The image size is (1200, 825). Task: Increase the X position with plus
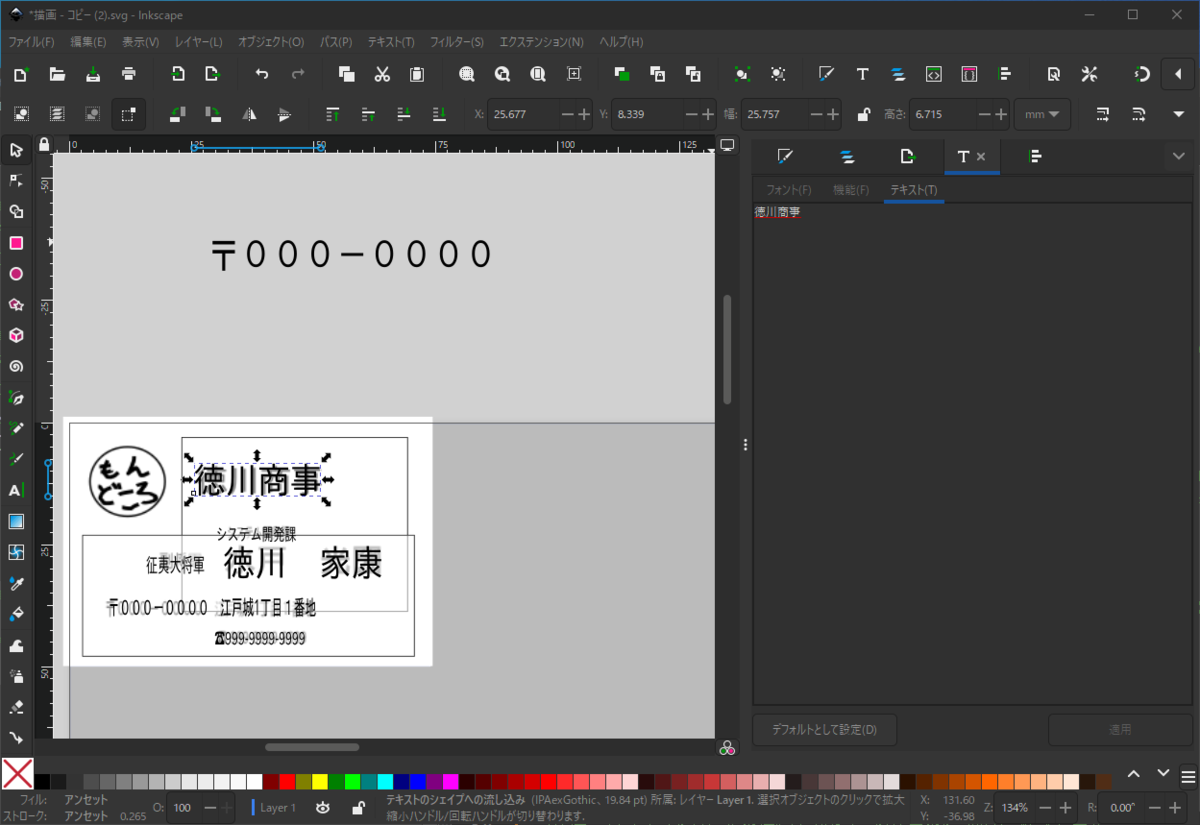point(584,114)
